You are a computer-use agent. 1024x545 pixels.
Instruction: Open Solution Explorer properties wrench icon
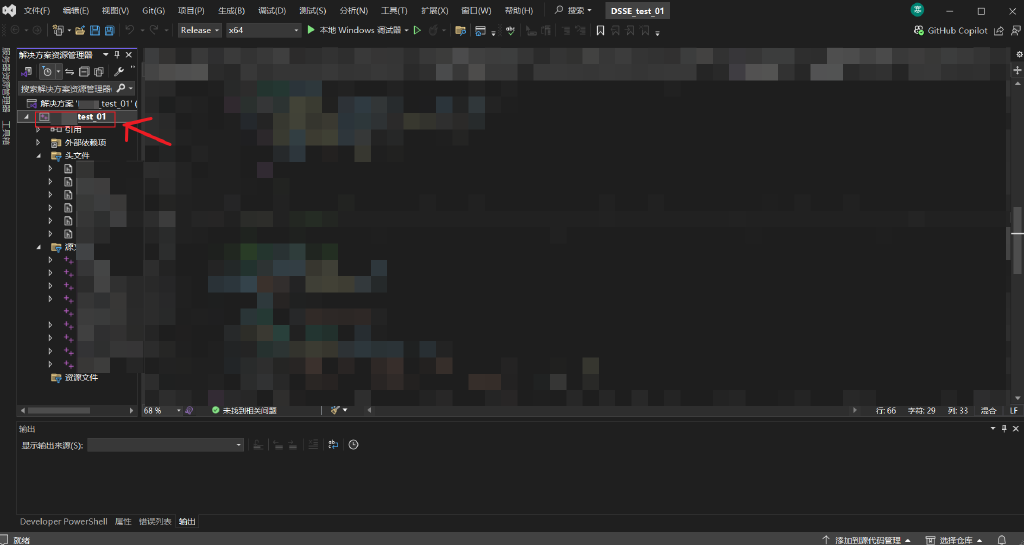(x=119, y=72)
